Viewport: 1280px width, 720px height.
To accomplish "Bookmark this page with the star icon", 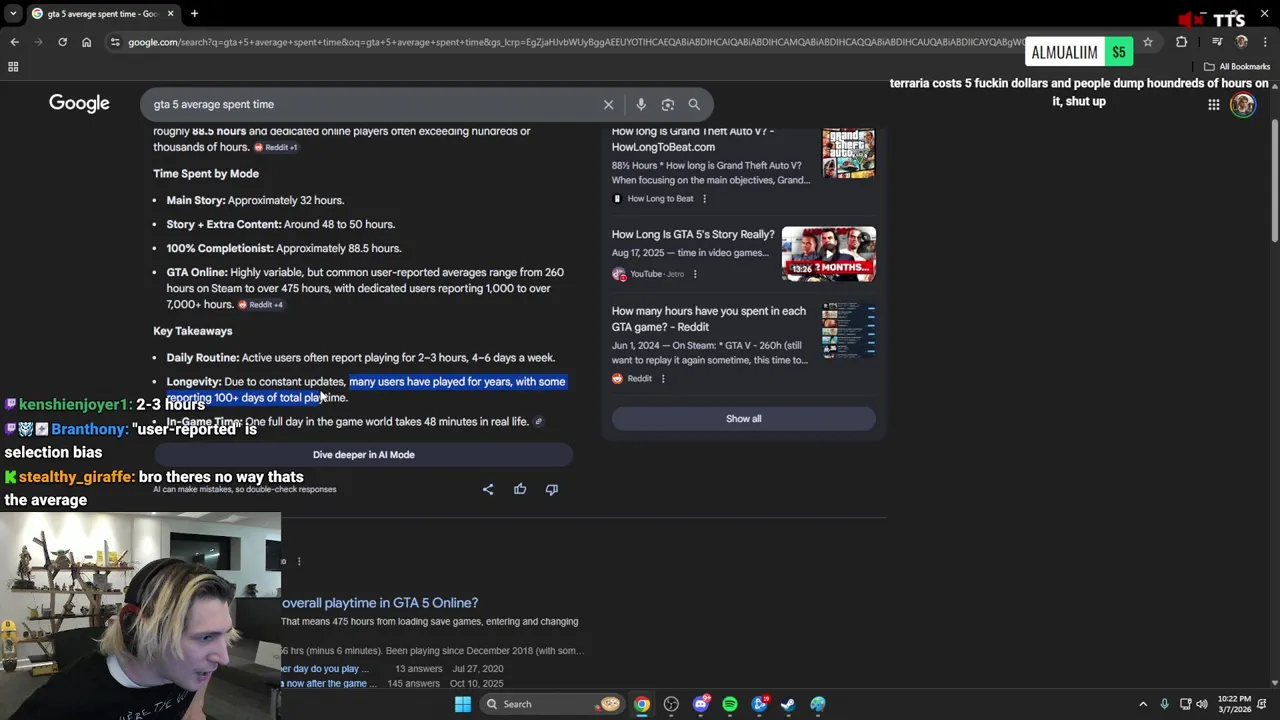I will (x=1148, y=42).
